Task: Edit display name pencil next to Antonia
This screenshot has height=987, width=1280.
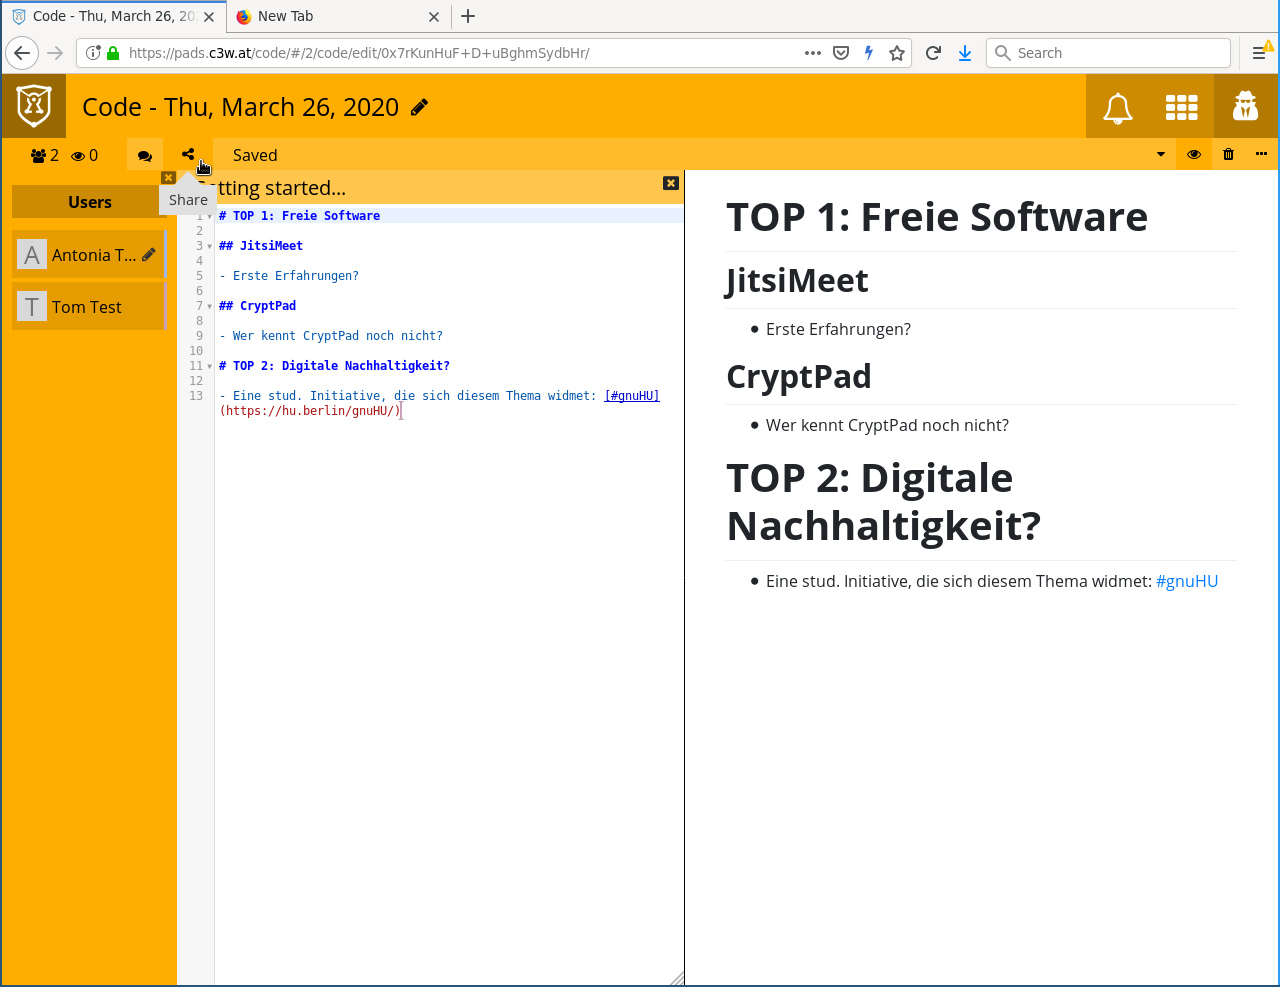Action: pyautogui.click(x=149, y=255)
